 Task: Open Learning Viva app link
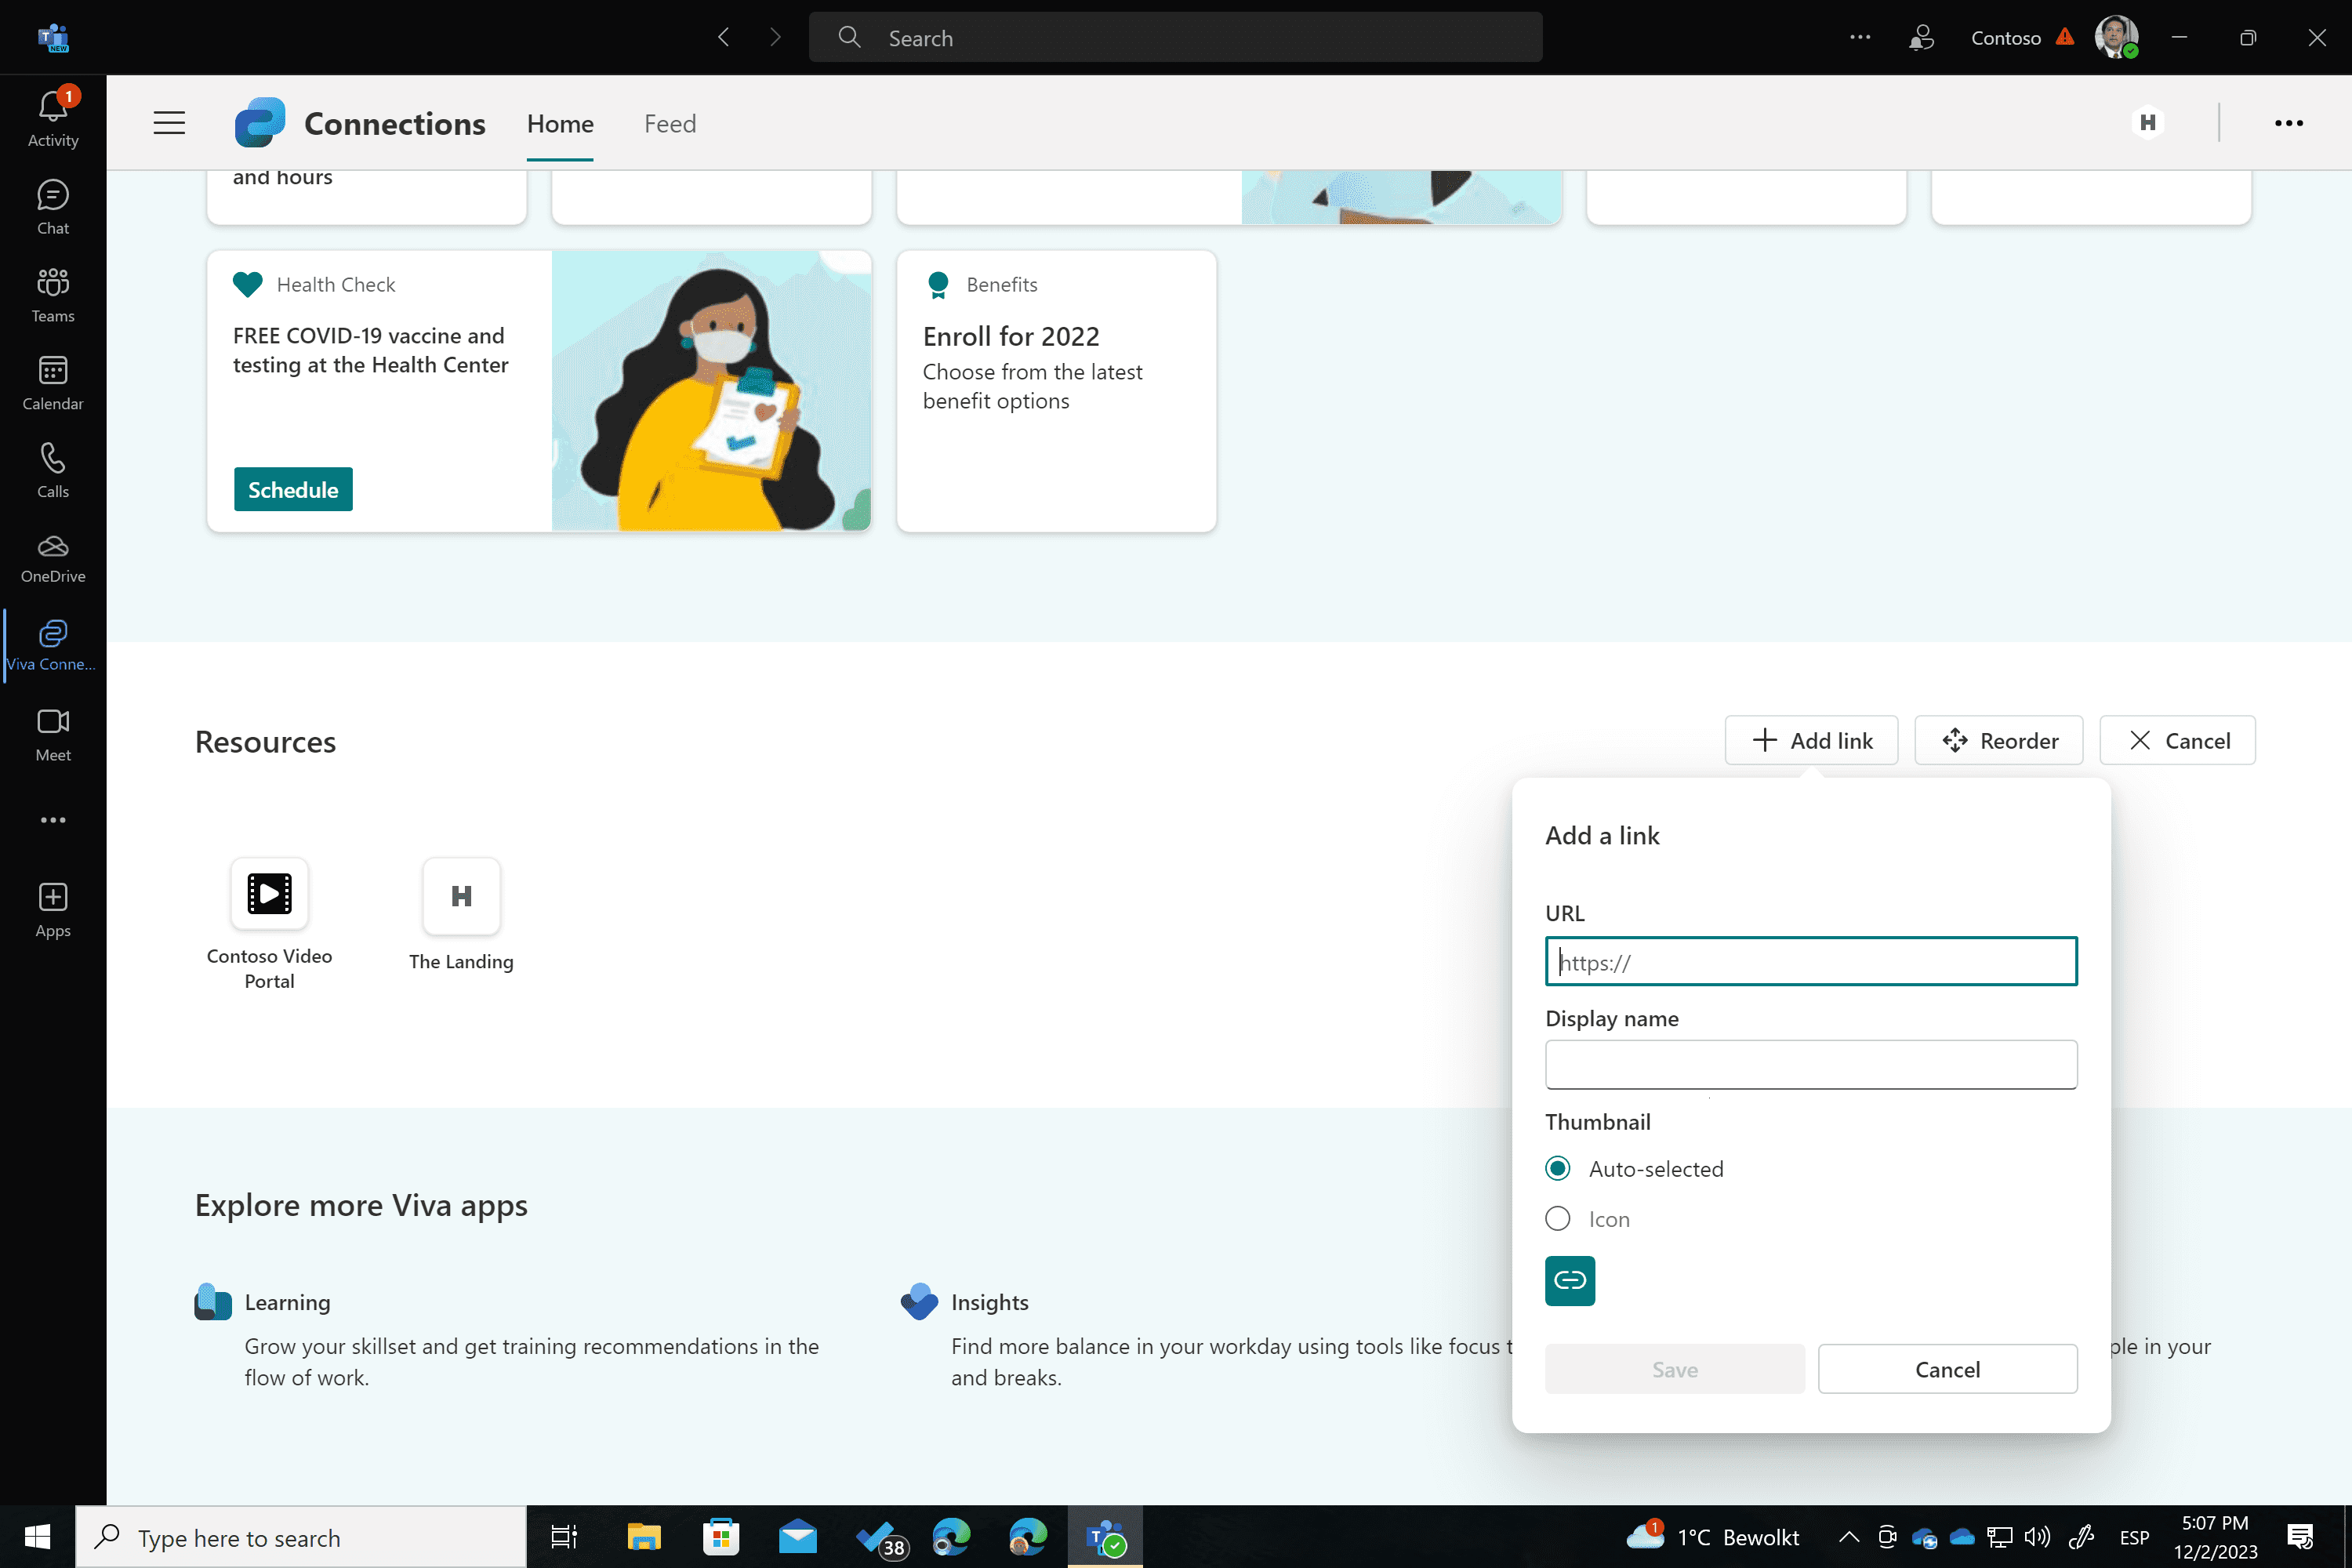pos(287,1302)
